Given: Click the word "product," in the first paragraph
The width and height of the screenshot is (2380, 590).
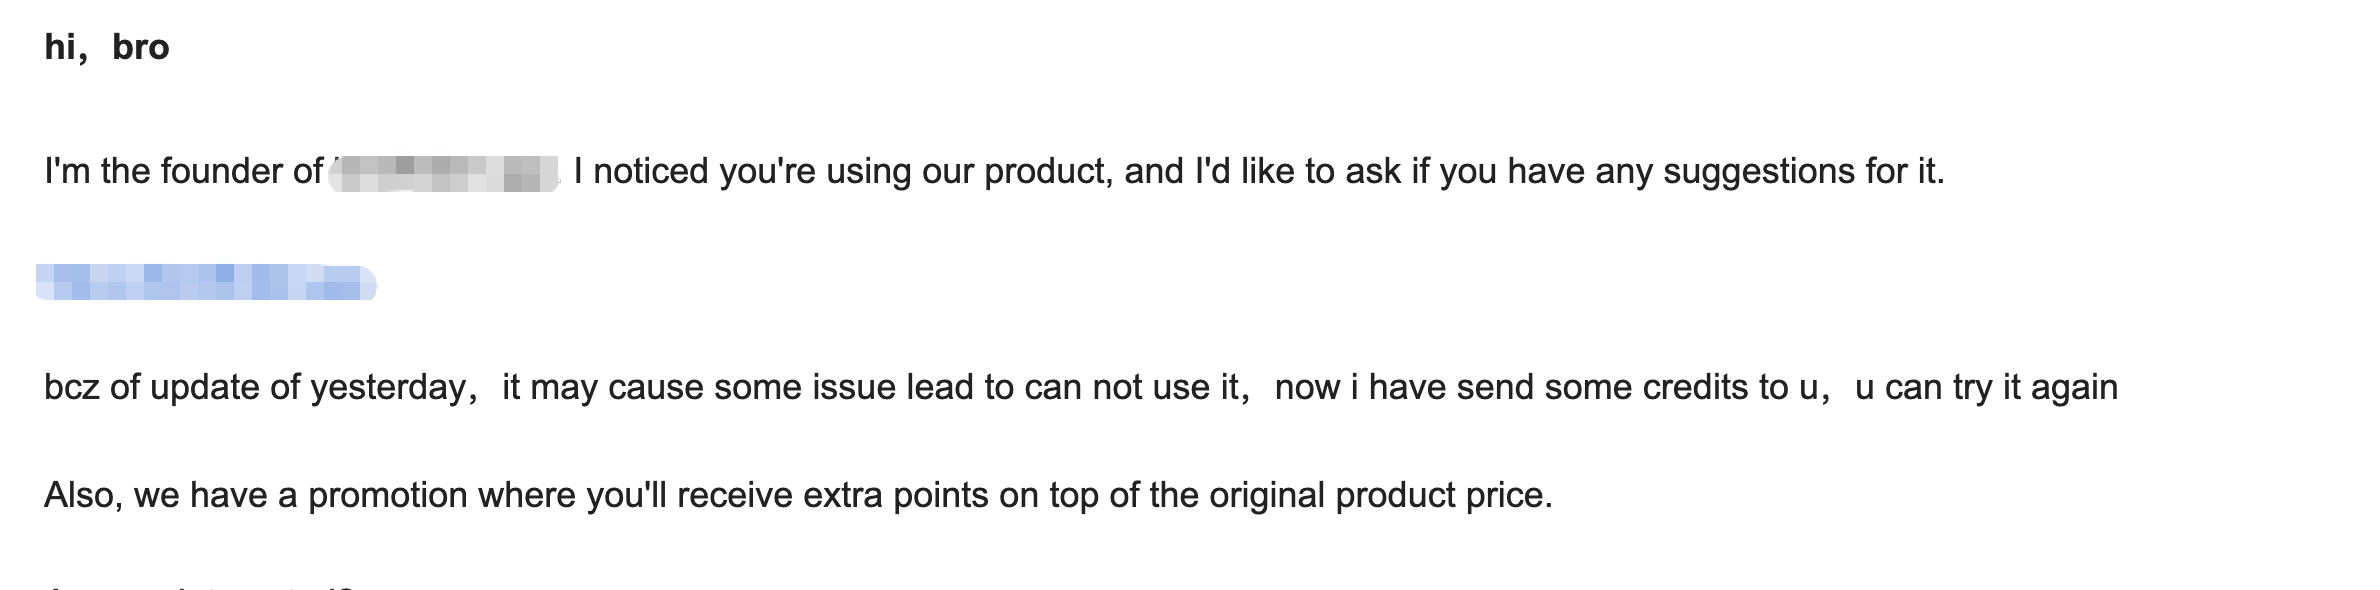Looking at the screenshot, I should (x=1048, y=172).
